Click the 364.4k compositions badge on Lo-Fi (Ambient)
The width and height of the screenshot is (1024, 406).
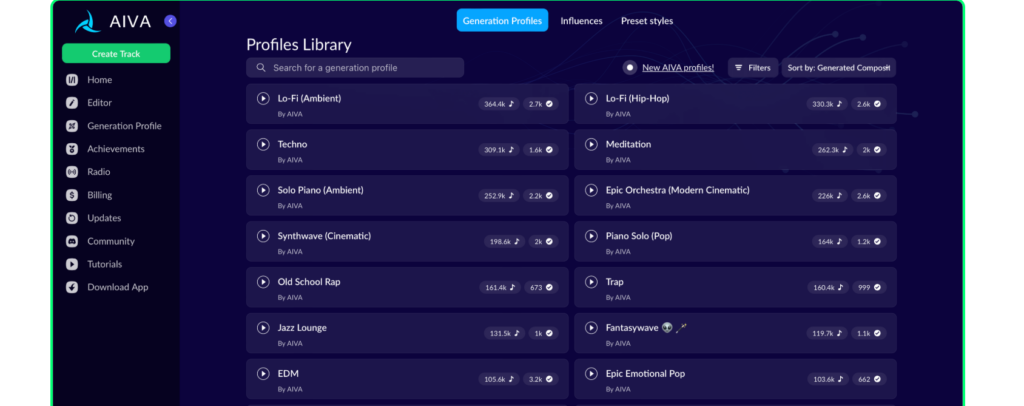[499, 104]
